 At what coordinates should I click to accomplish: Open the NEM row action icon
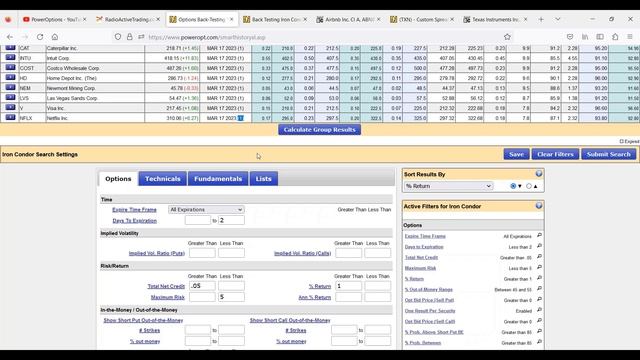coord(10,87)
